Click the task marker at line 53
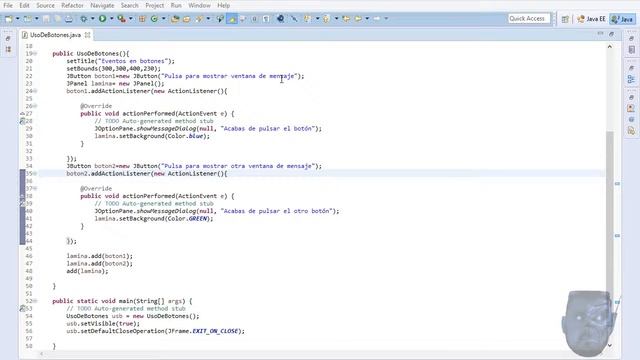This screenshot has width=640, height=360. point(22,309)
